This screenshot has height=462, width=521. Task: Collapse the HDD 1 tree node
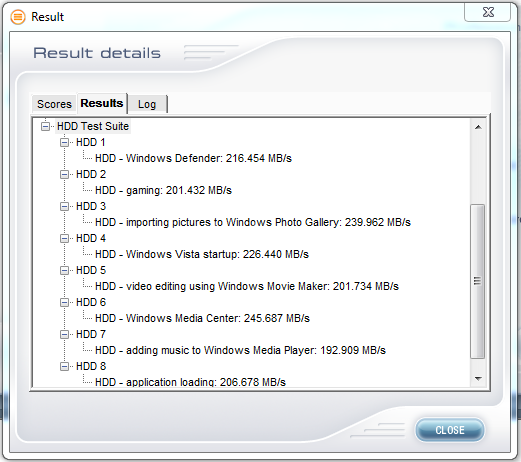(x=64, y=142)
